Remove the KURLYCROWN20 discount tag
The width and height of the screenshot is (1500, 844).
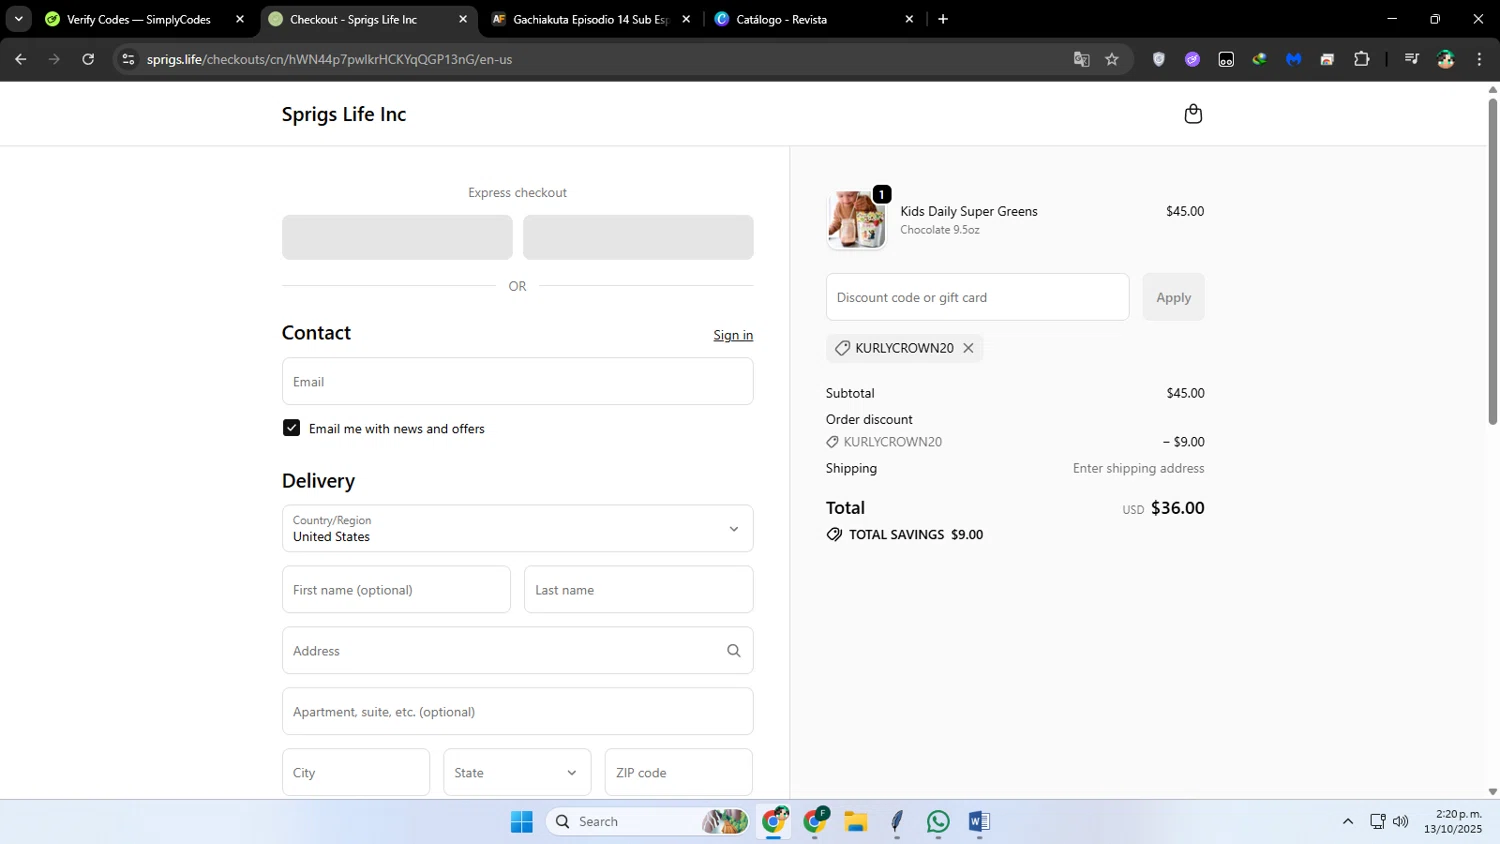pyautogui.click(x=968, y=348)
